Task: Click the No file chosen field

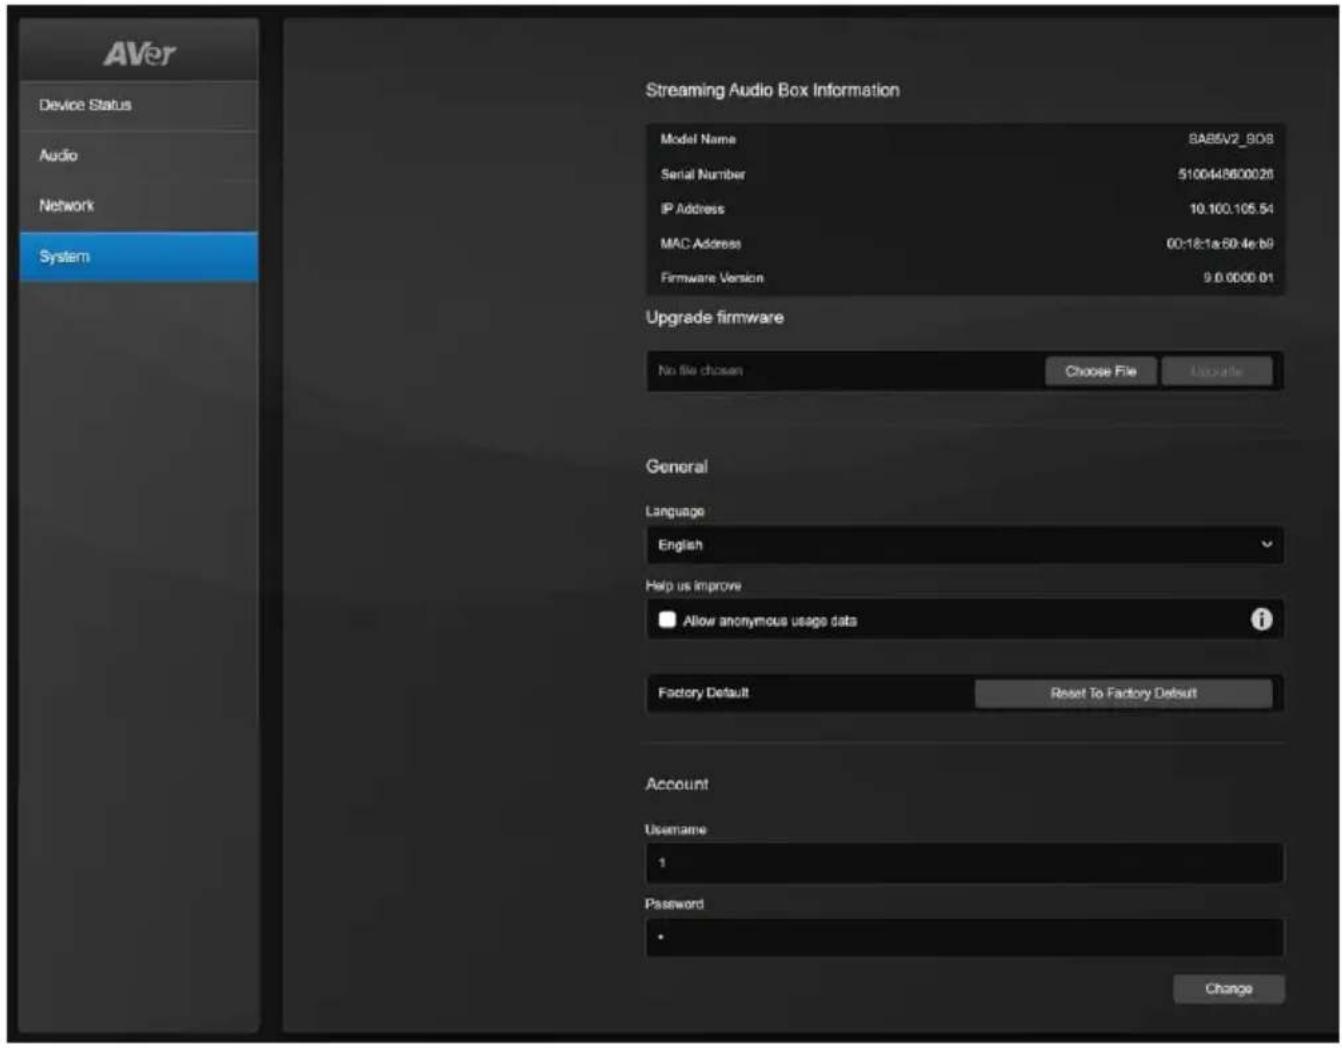Action: [x=844, y=371]
